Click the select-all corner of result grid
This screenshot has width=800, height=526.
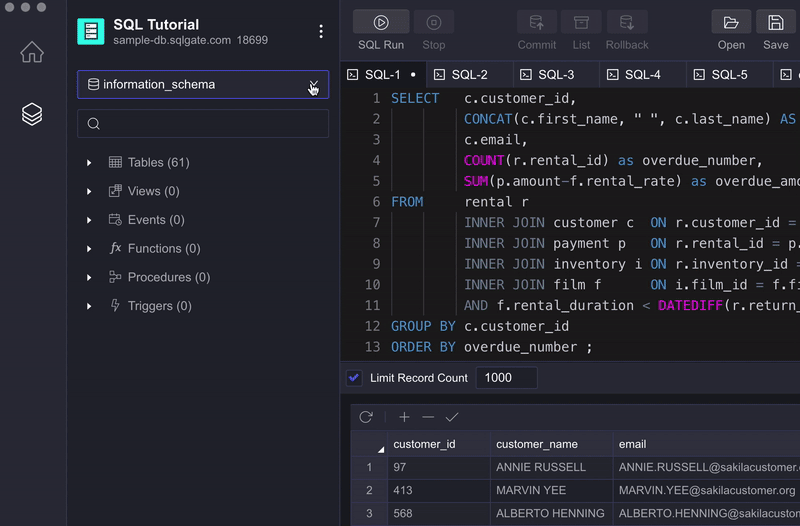(x=369, y=444)
